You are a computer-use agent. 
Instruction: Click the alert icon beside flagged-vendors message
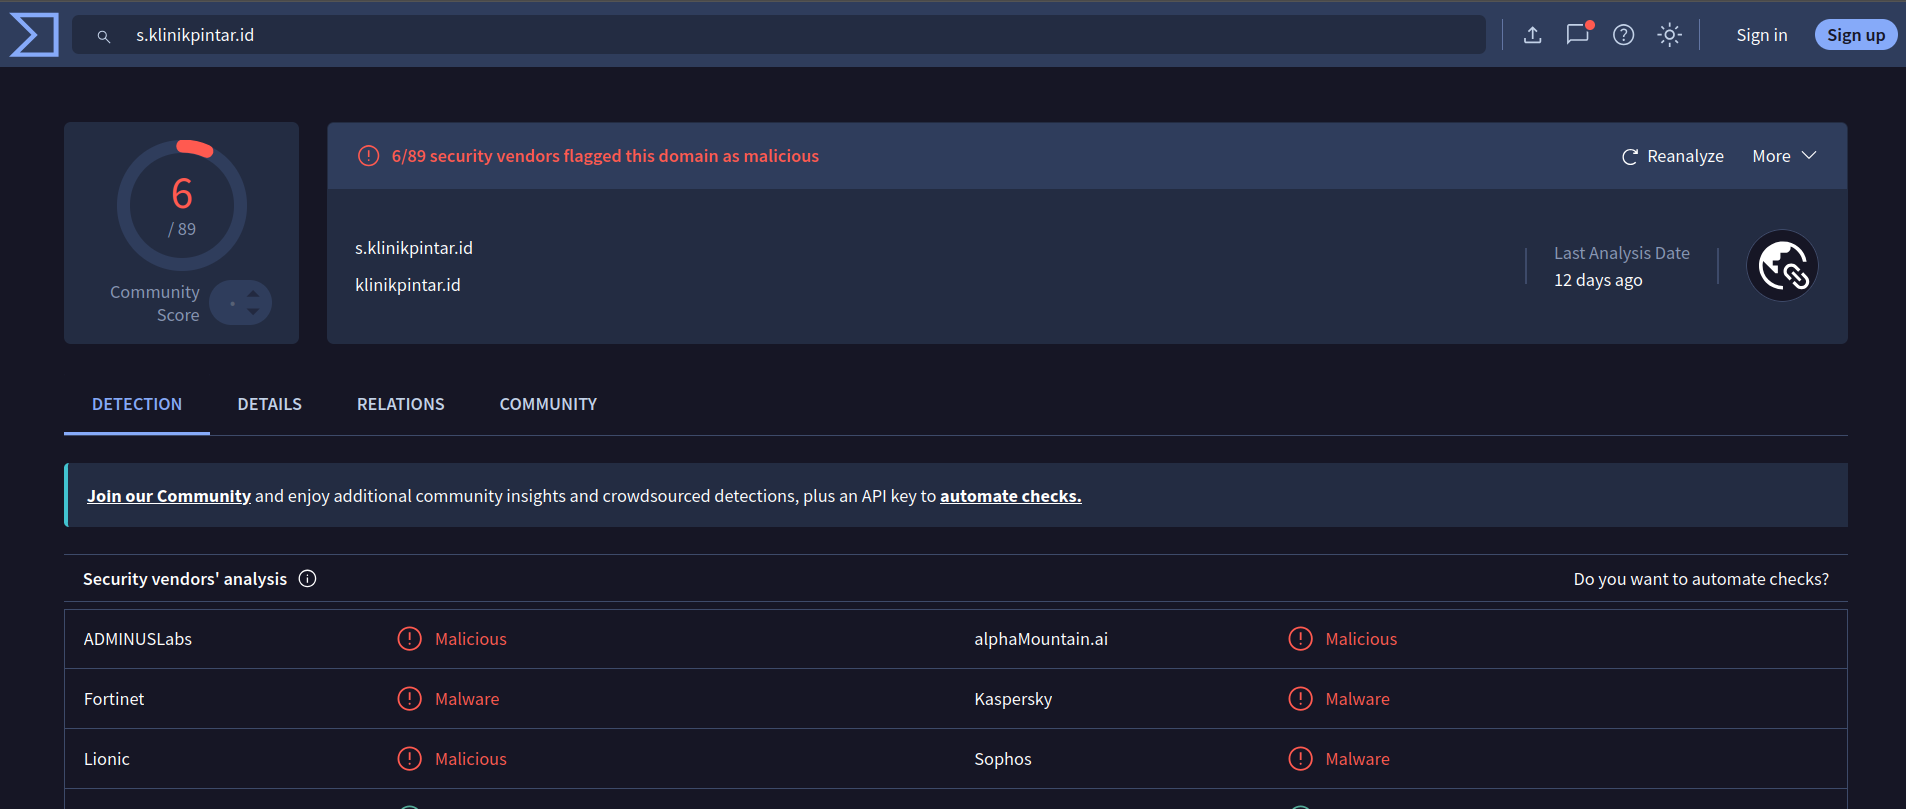tap(369, 156)
